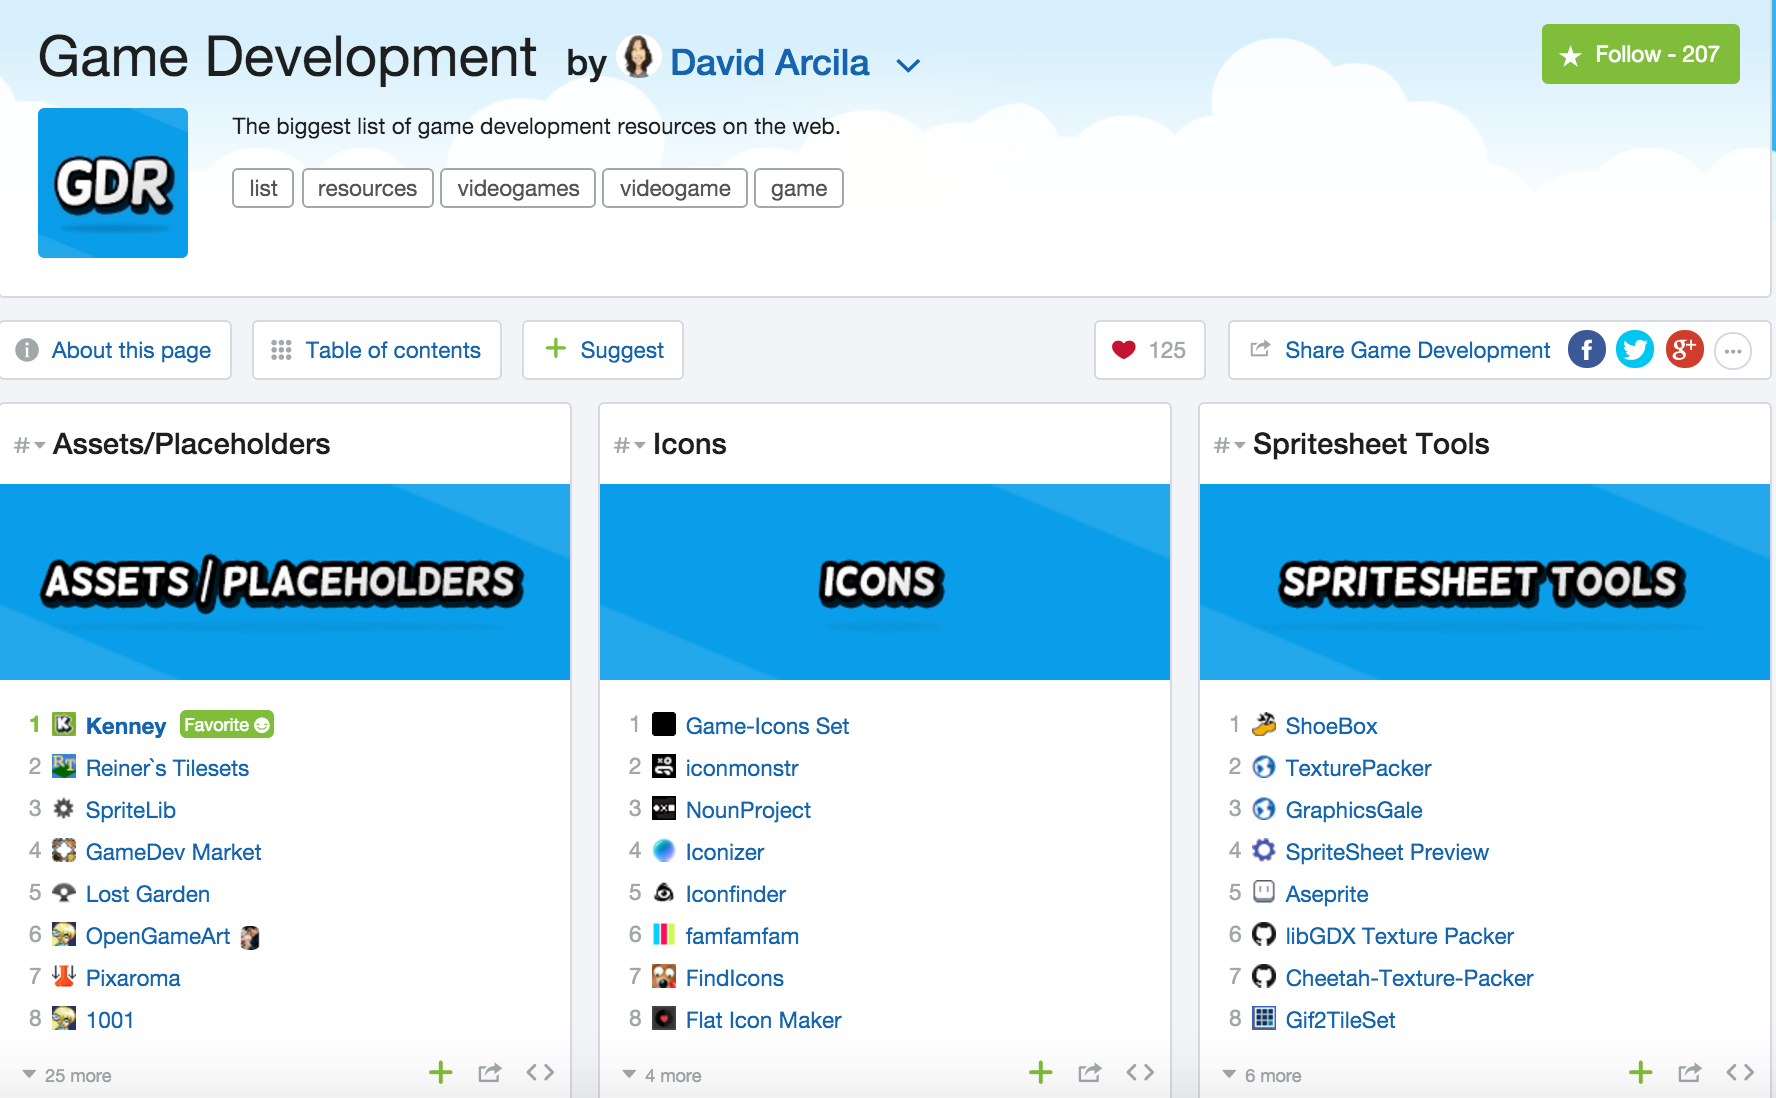Share on Google Plus icon
The width and height of the screenshot is (1776, 1098).
click(1684, 349)
